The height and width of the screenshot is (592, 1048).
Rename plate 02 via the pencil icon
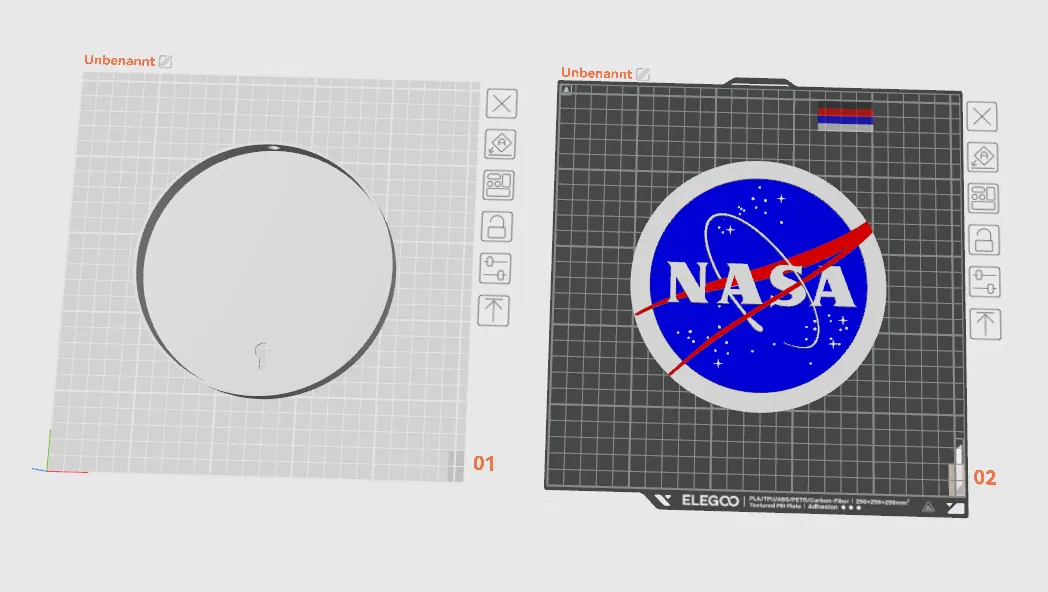642,73
